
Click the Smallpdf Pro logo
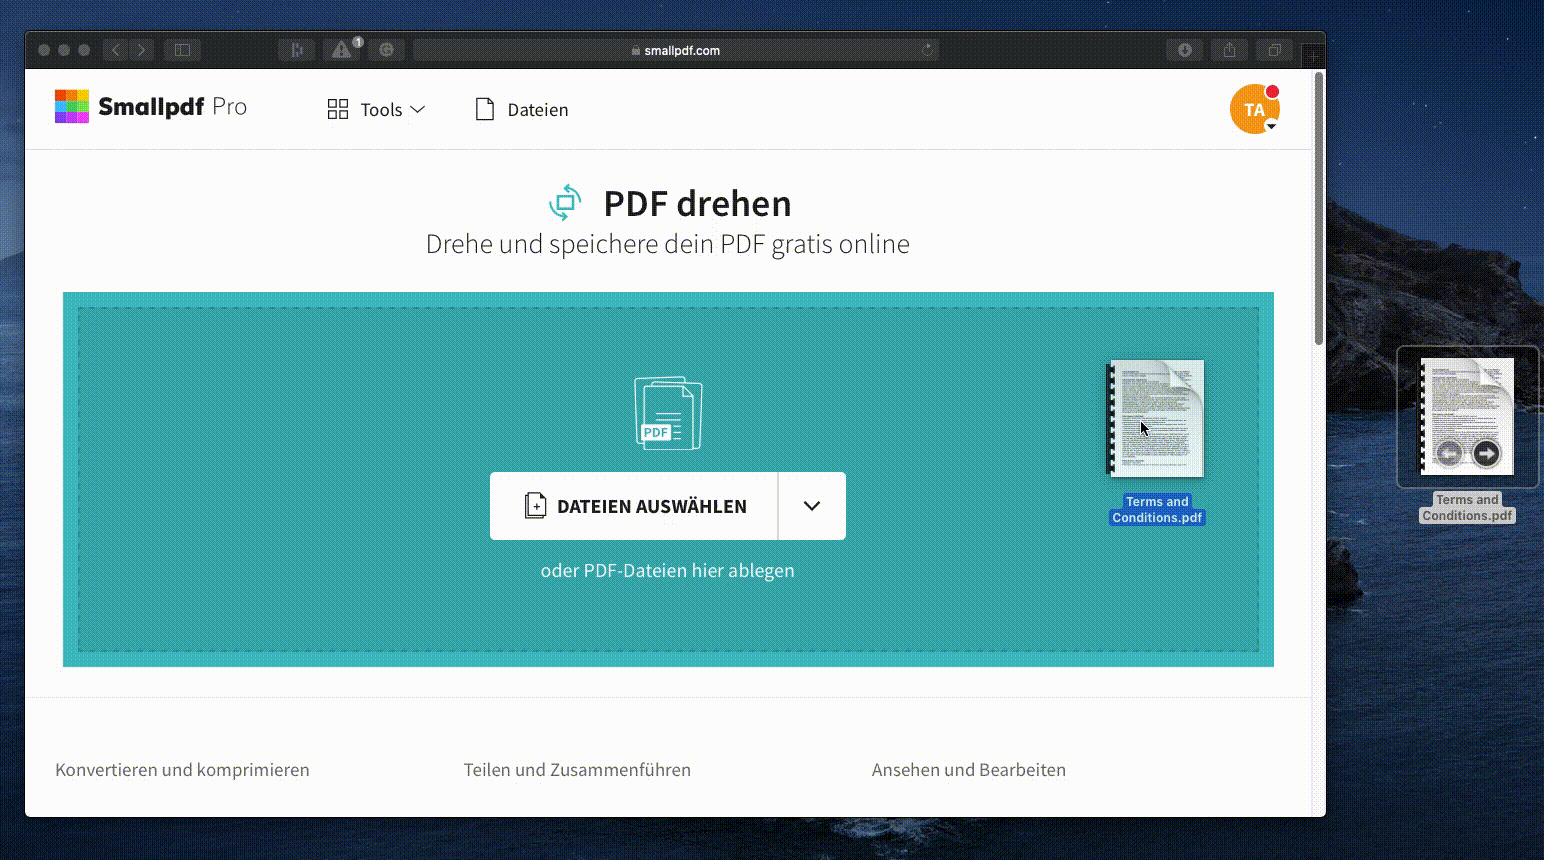[151, 107]
